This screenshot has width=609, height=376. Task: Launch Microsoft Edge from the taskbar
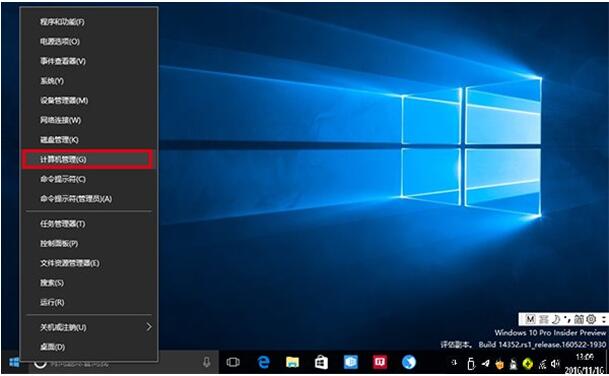coord(264,362)
